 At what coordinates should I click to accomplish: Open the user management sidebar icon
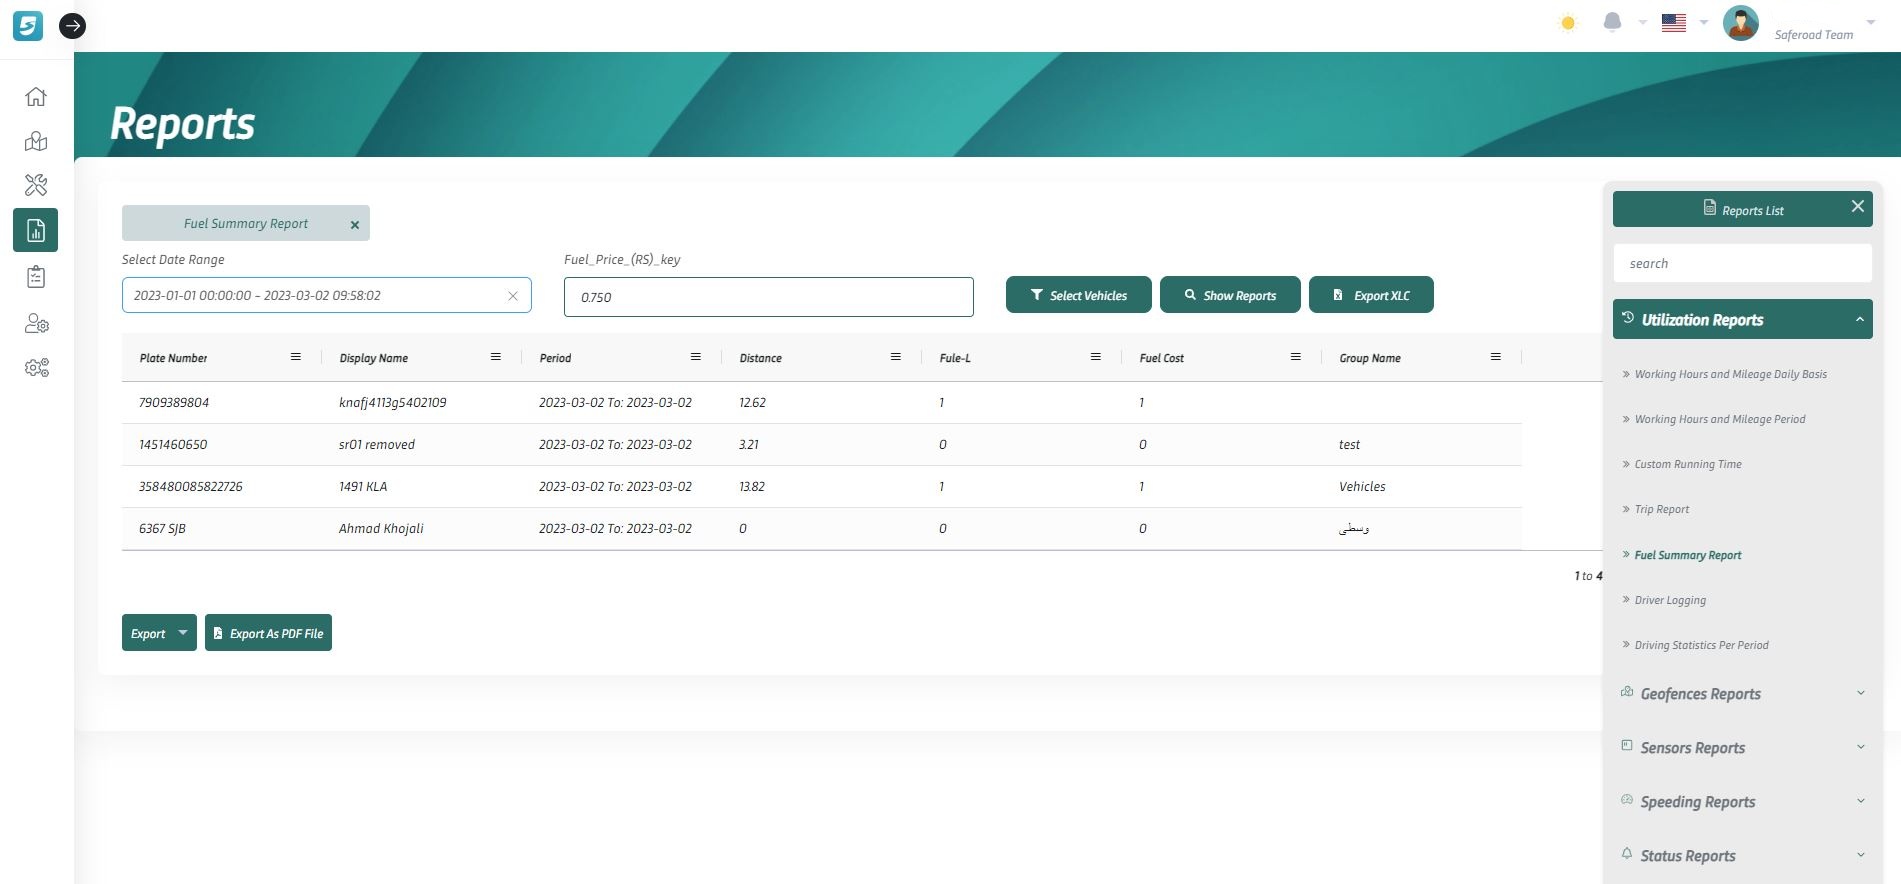(36, 323)
